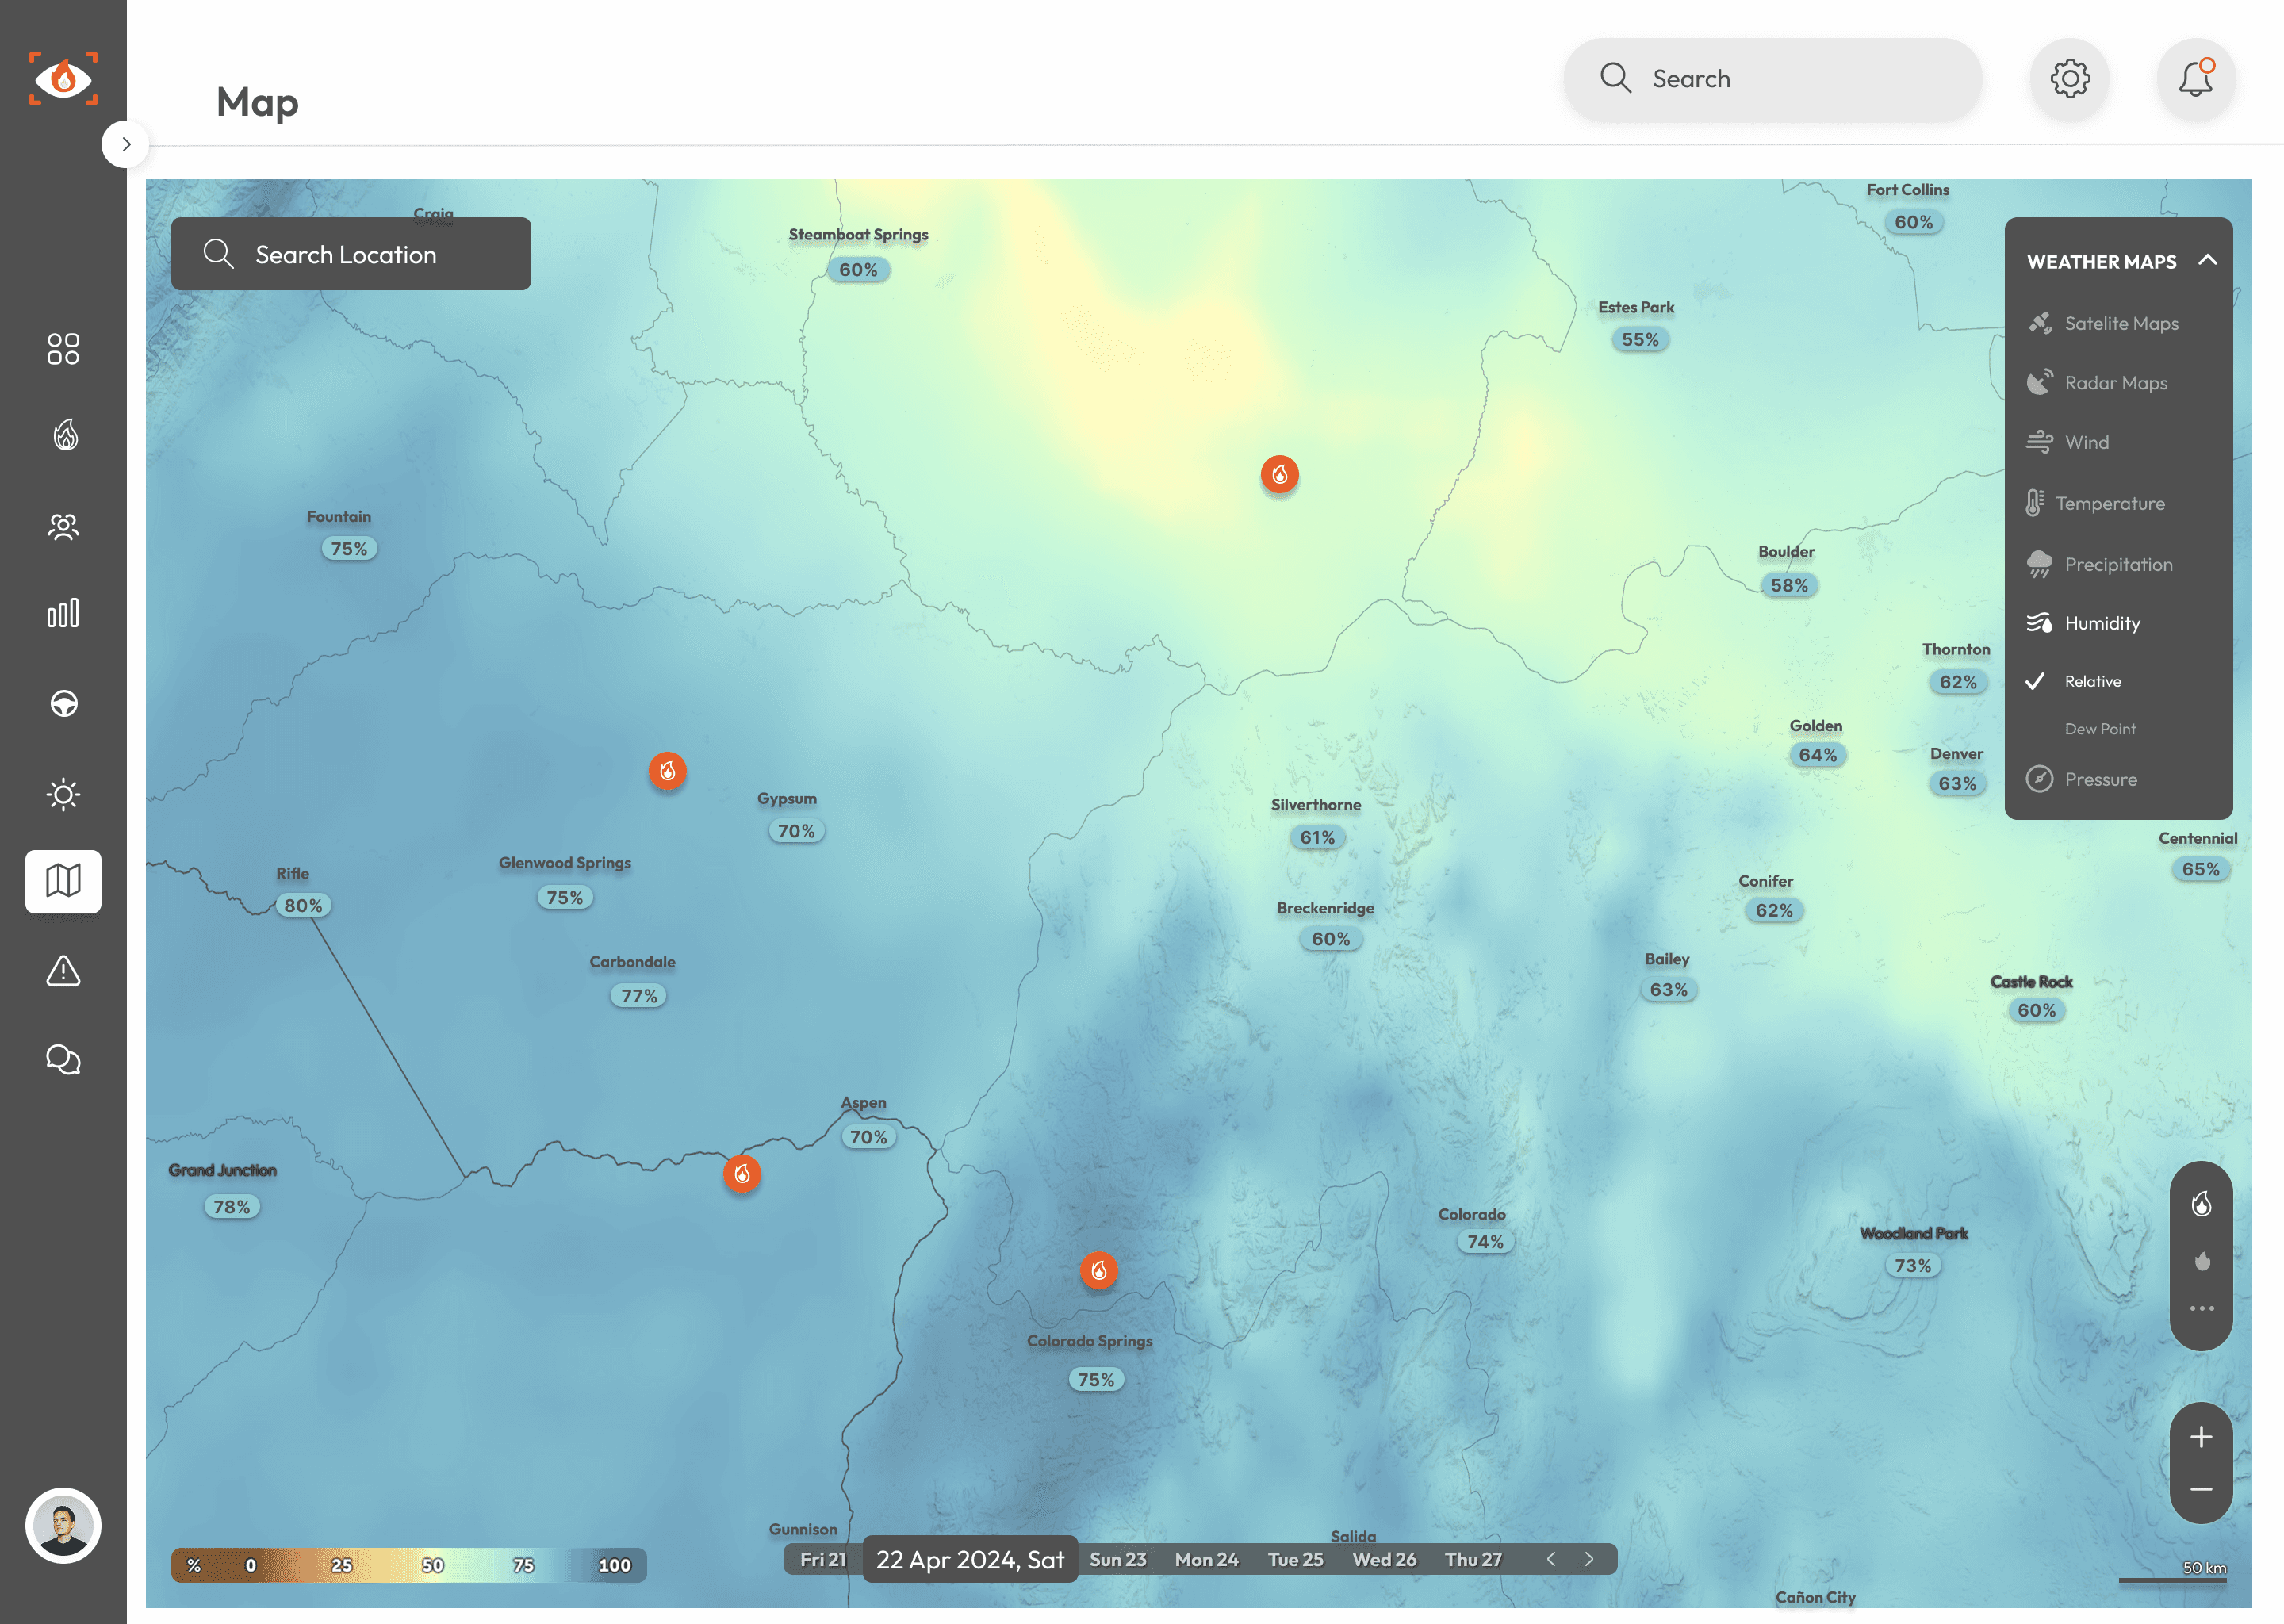Image resolution: width=2284 pixels, height=1624 pixels.
Task: Click the Carbondale 77% humidity label
Action: (x=639, y=996)
